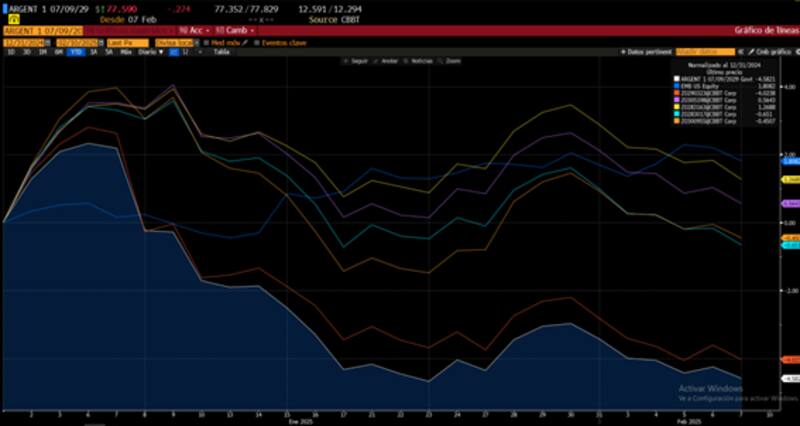This screenshot has height=426, width=800.
Task: Click the EMB US Equity blue legend swatch
Action: (677, 87)
